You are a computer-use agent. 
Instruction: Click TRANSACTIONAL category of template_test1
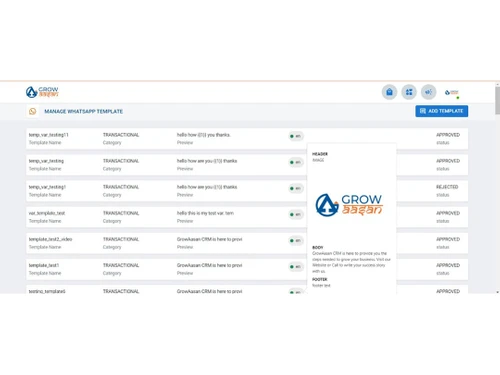click(x=121, y=265)
